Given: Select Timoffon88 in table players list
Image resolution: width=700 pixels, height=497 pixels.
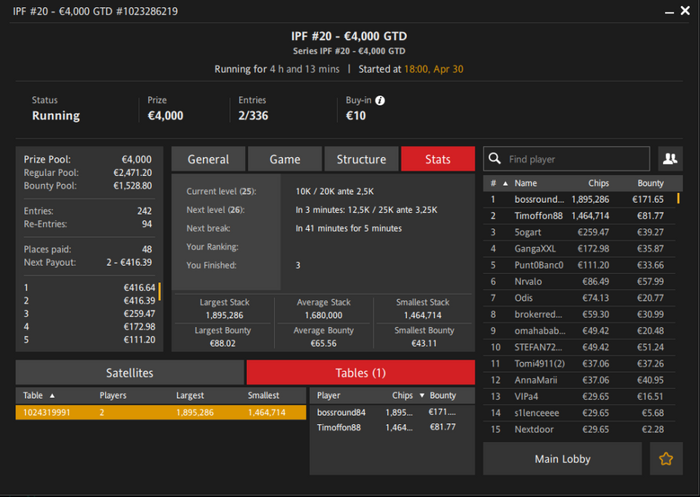Looking at the screenshot, I should [x=392, y=427].
